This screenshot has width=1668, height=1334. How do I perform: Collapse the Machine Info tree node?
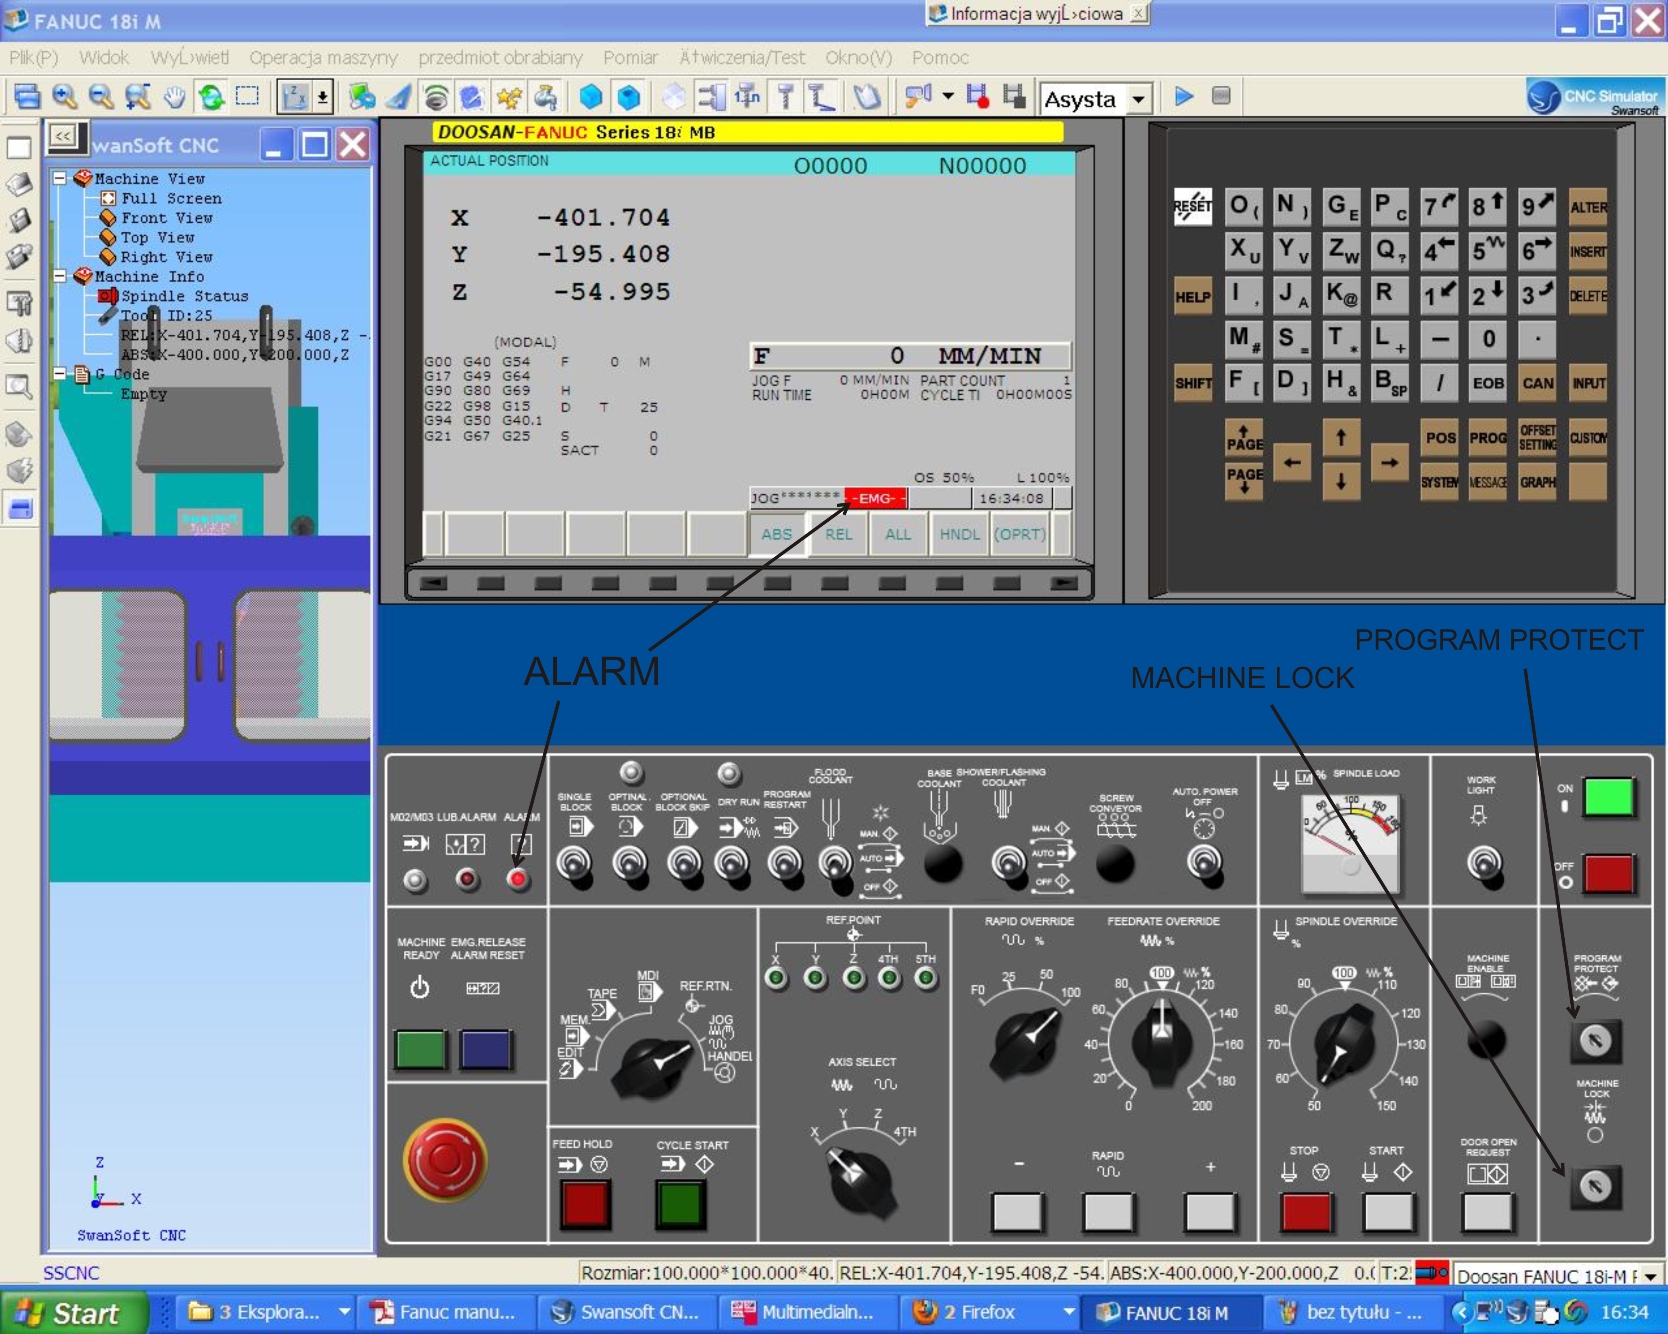[x=59, y=276]
